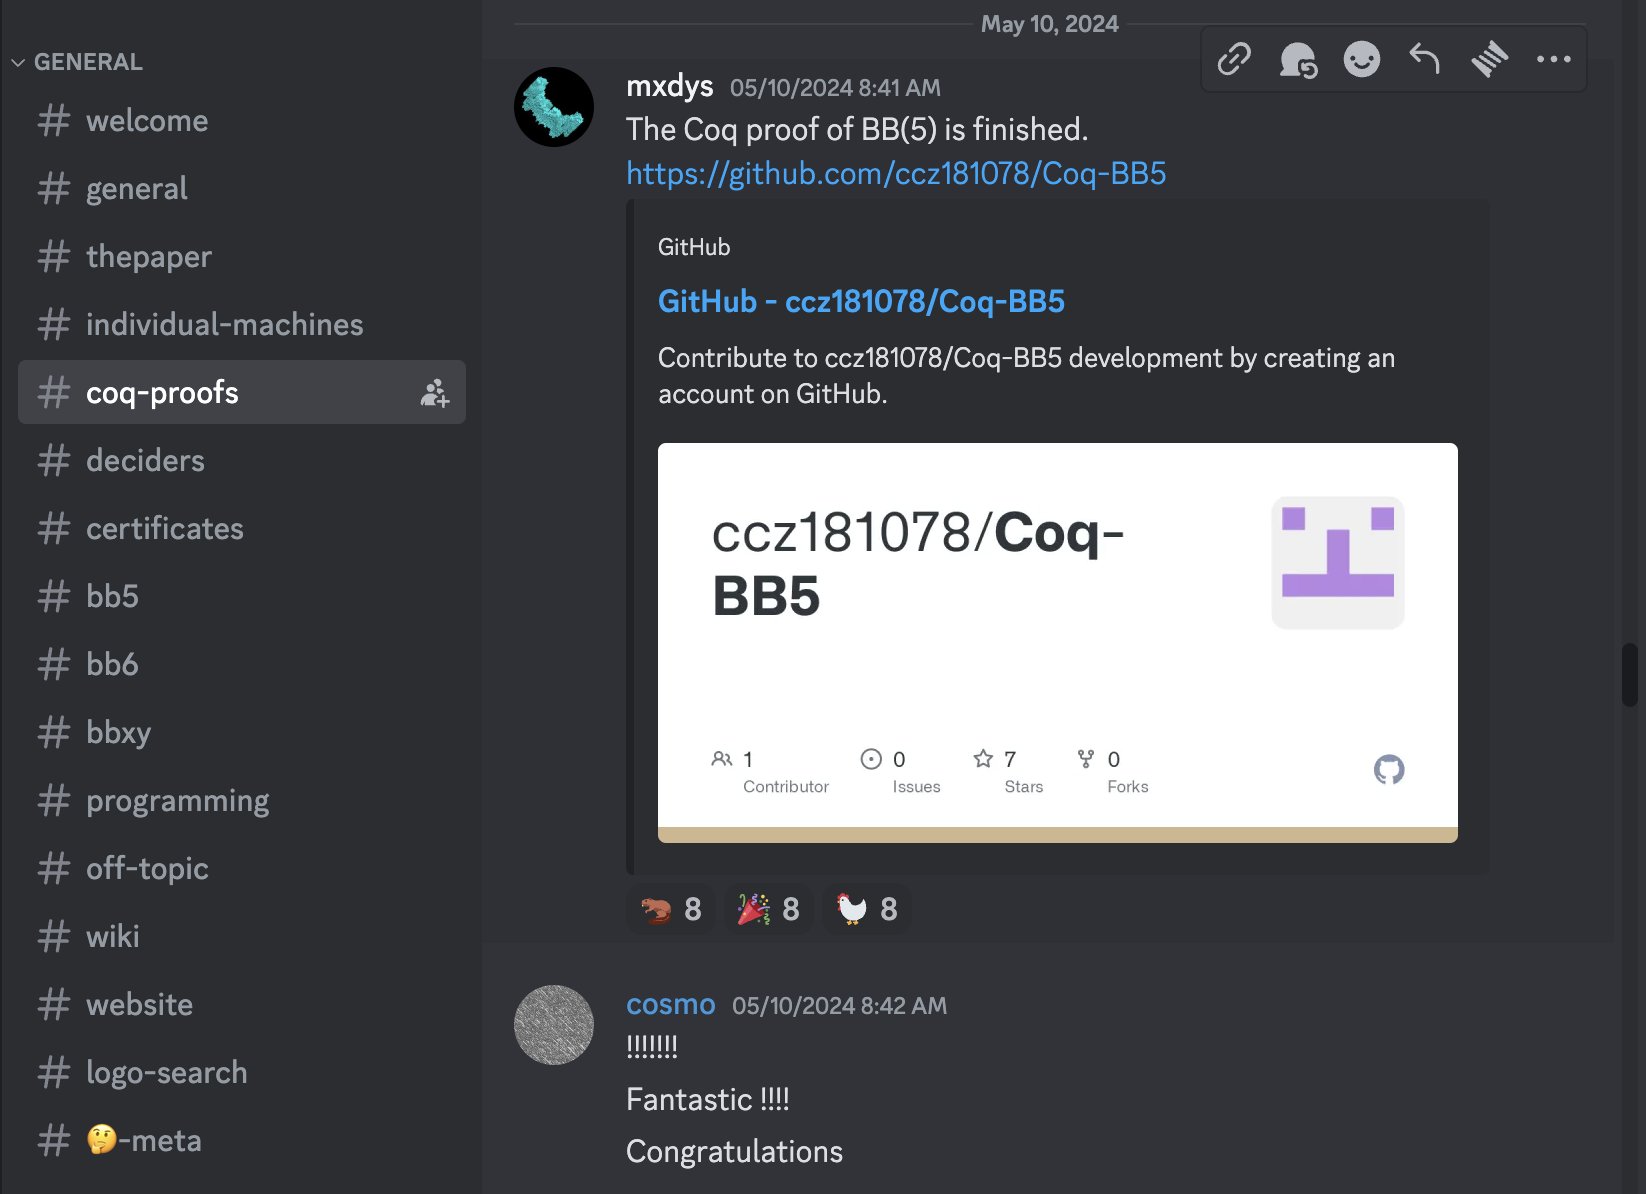Open the github.com/ccz181078/Coq-BB5 URL
The width and height of the screenshot is (1646, 1194).
(896, 174)
